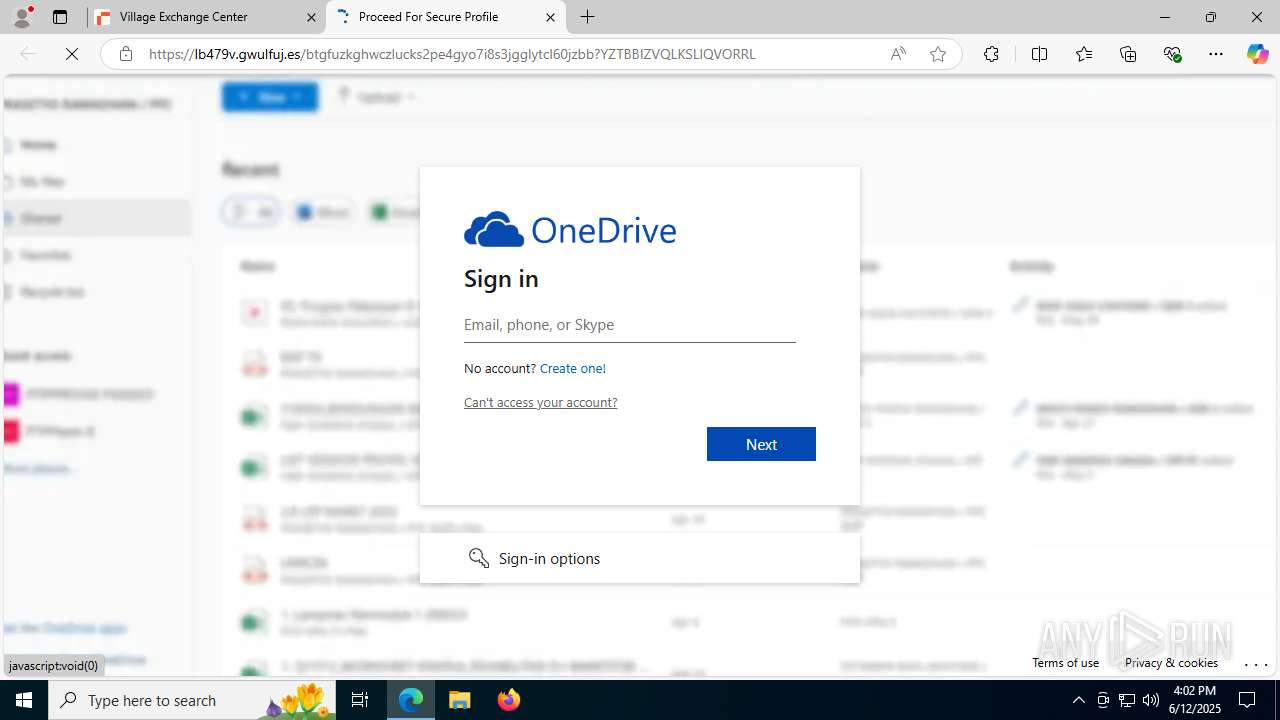1280x720 pixels.
Task: Close the Proceed For Secure Profile tab
Action: point(550,17)
